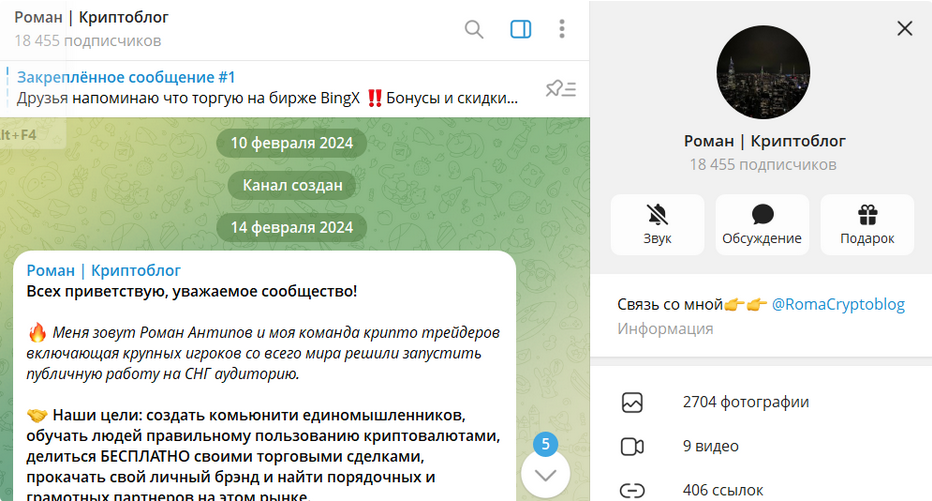Click the channel title in chat header
The image size is (932, 501).
click(92, 18)
